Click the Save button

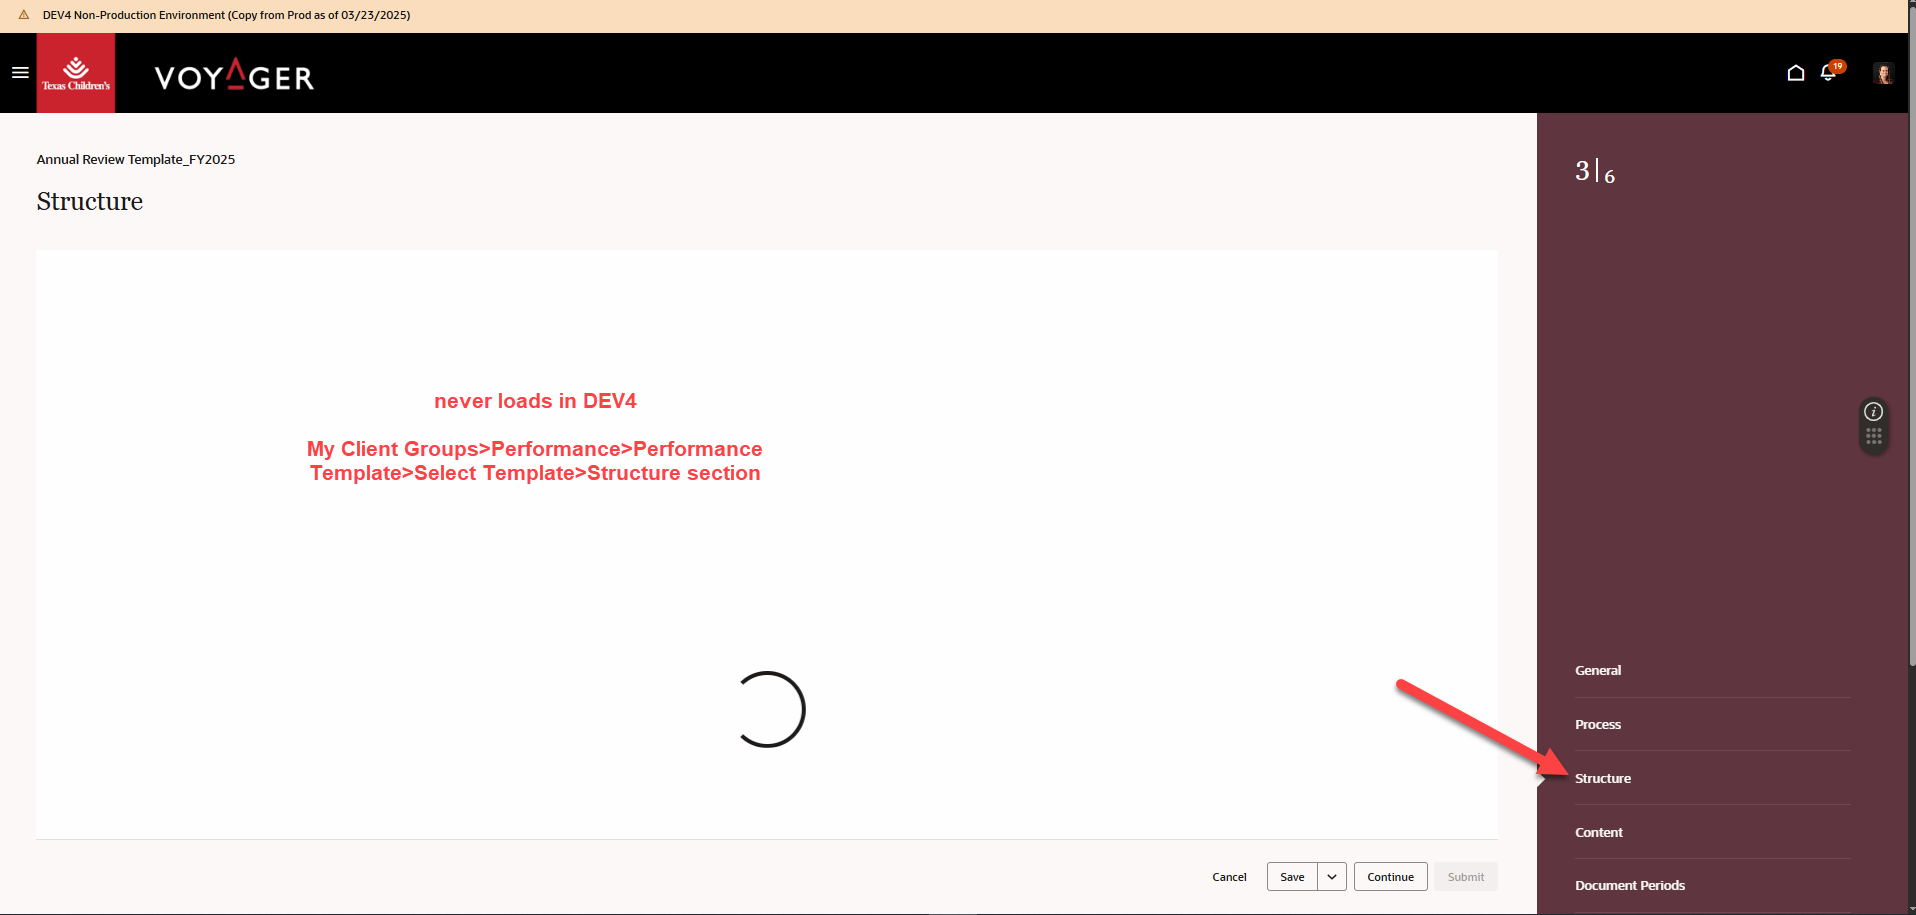pos(1292,877)
